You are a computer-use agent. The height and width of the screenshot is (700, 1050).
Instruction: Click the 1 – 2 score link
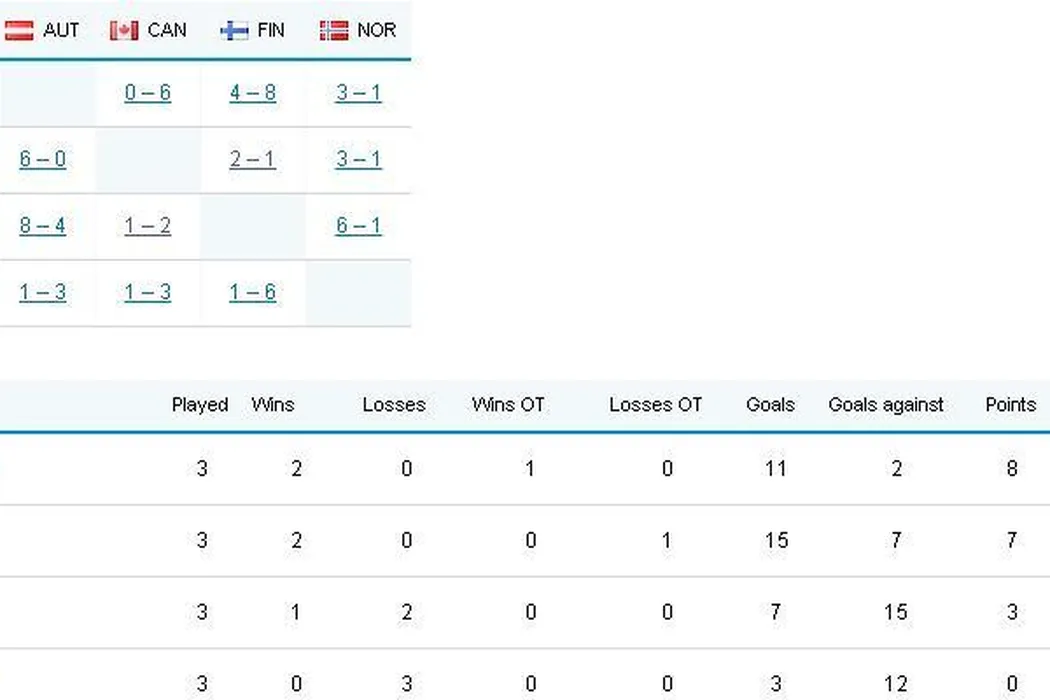pyautogui.click(x=148, y=225)
